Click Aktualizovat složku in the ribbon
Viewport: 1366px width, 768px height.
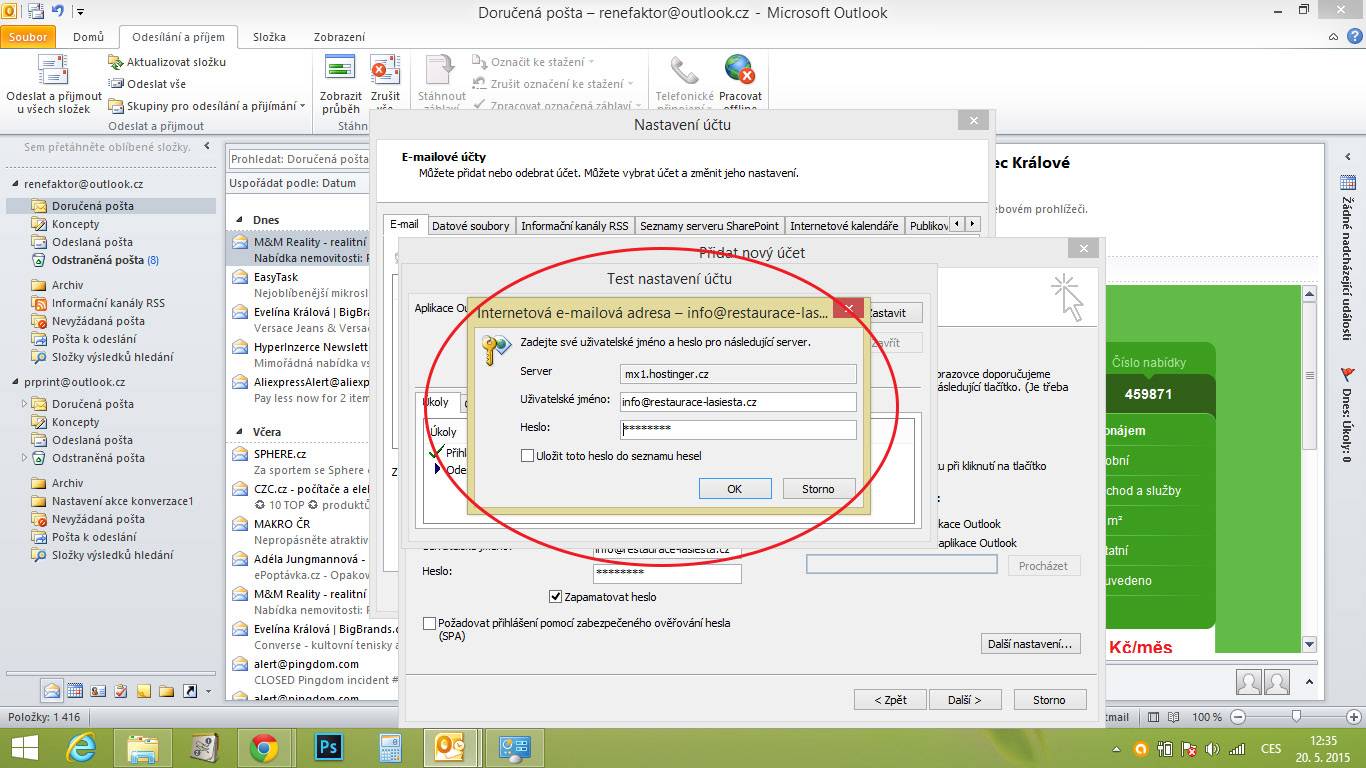[167, 62]
